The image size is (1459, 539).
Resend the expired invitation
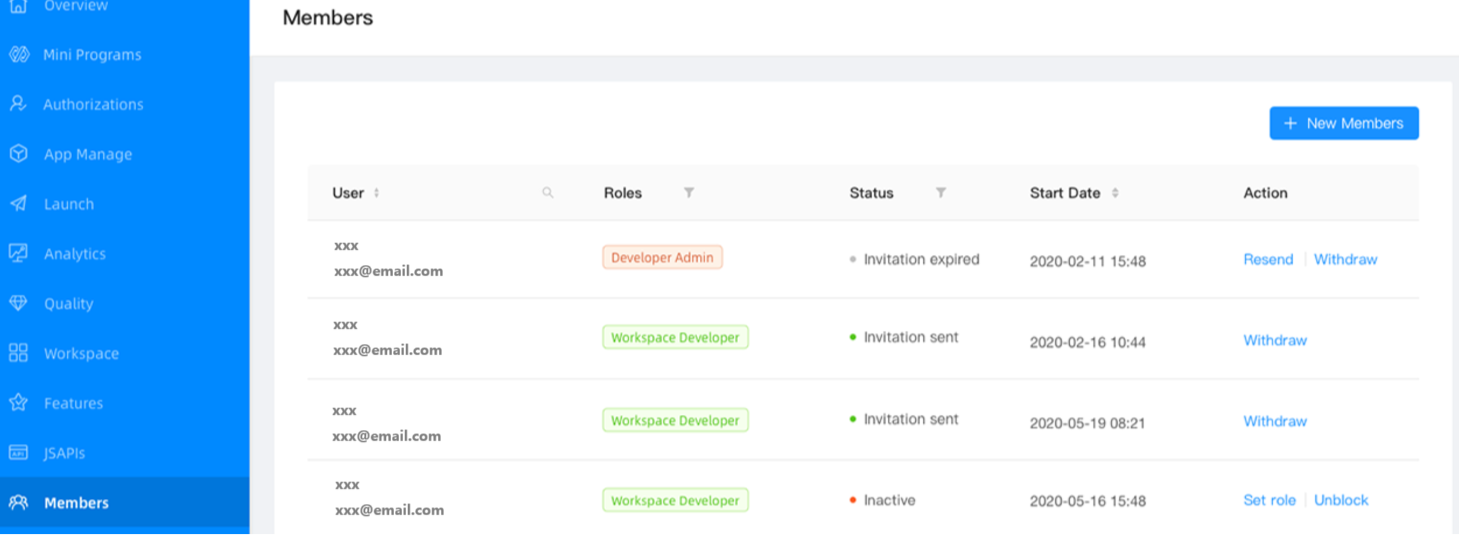point(1268,259)
